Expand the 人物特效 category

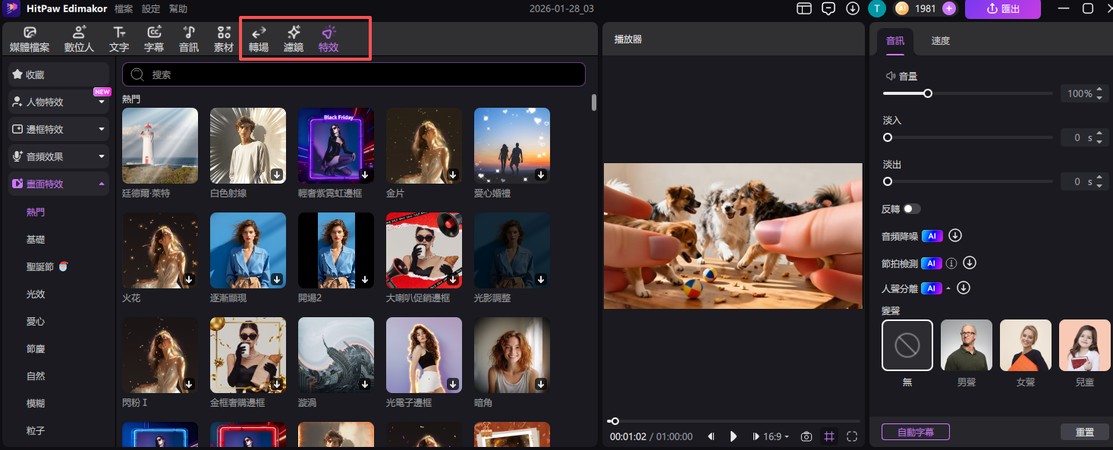click(x=58, y=101)
